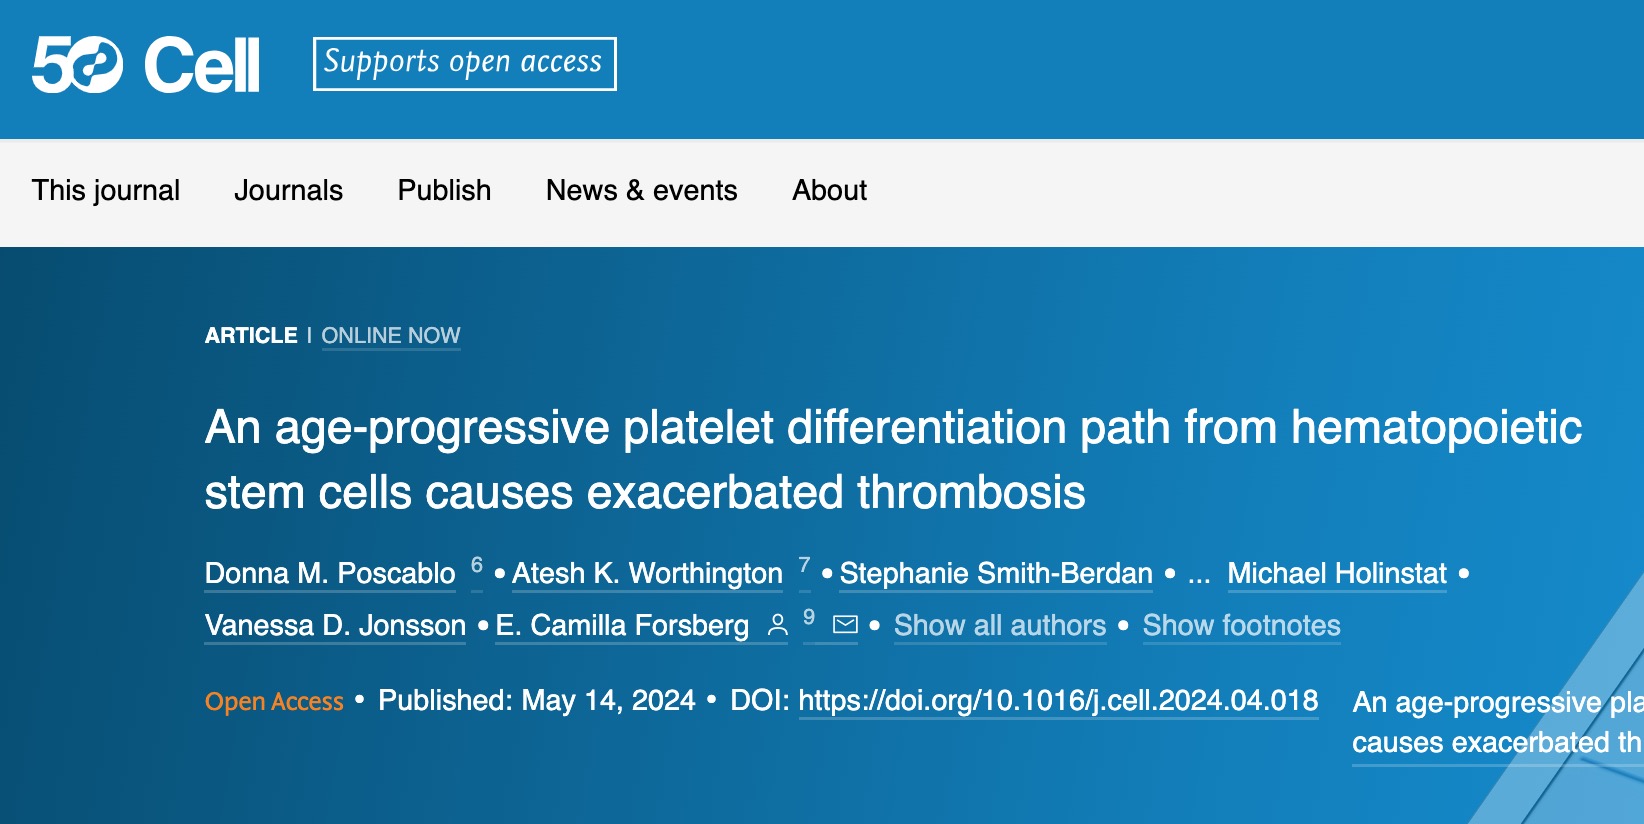Expand Show footnotes

1241,626
